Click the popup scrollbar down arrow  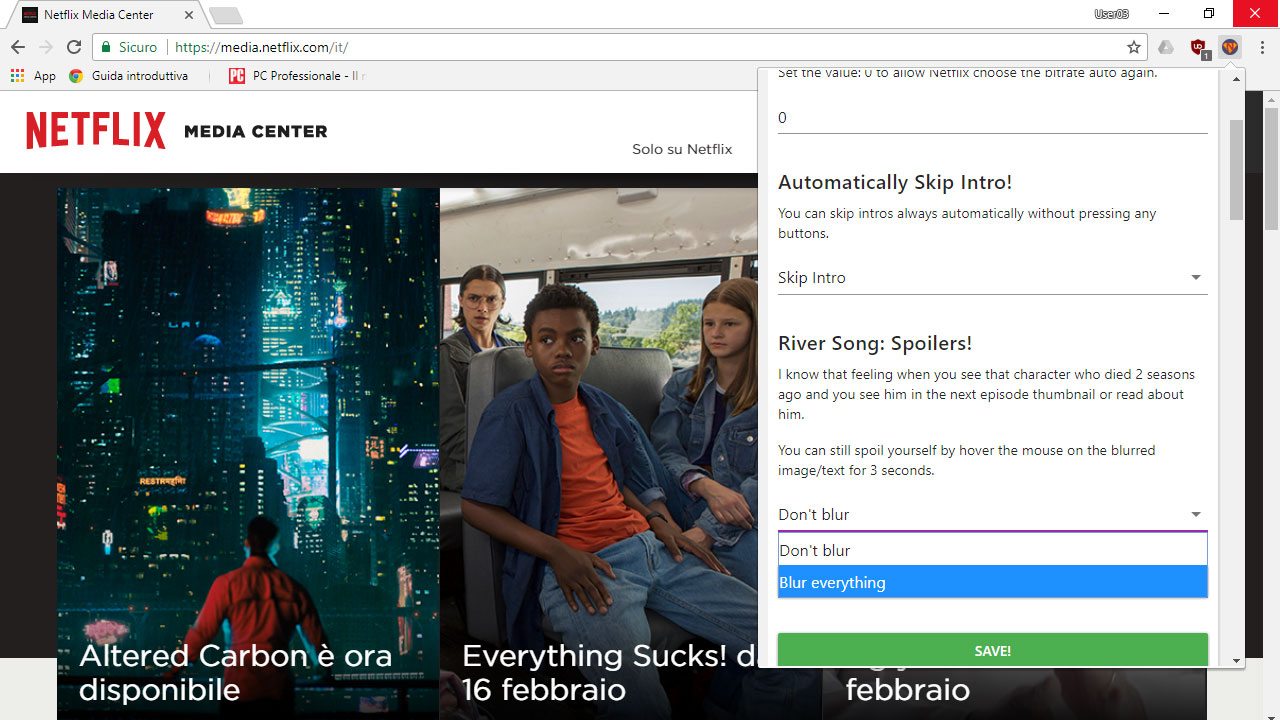point(1237,660)
